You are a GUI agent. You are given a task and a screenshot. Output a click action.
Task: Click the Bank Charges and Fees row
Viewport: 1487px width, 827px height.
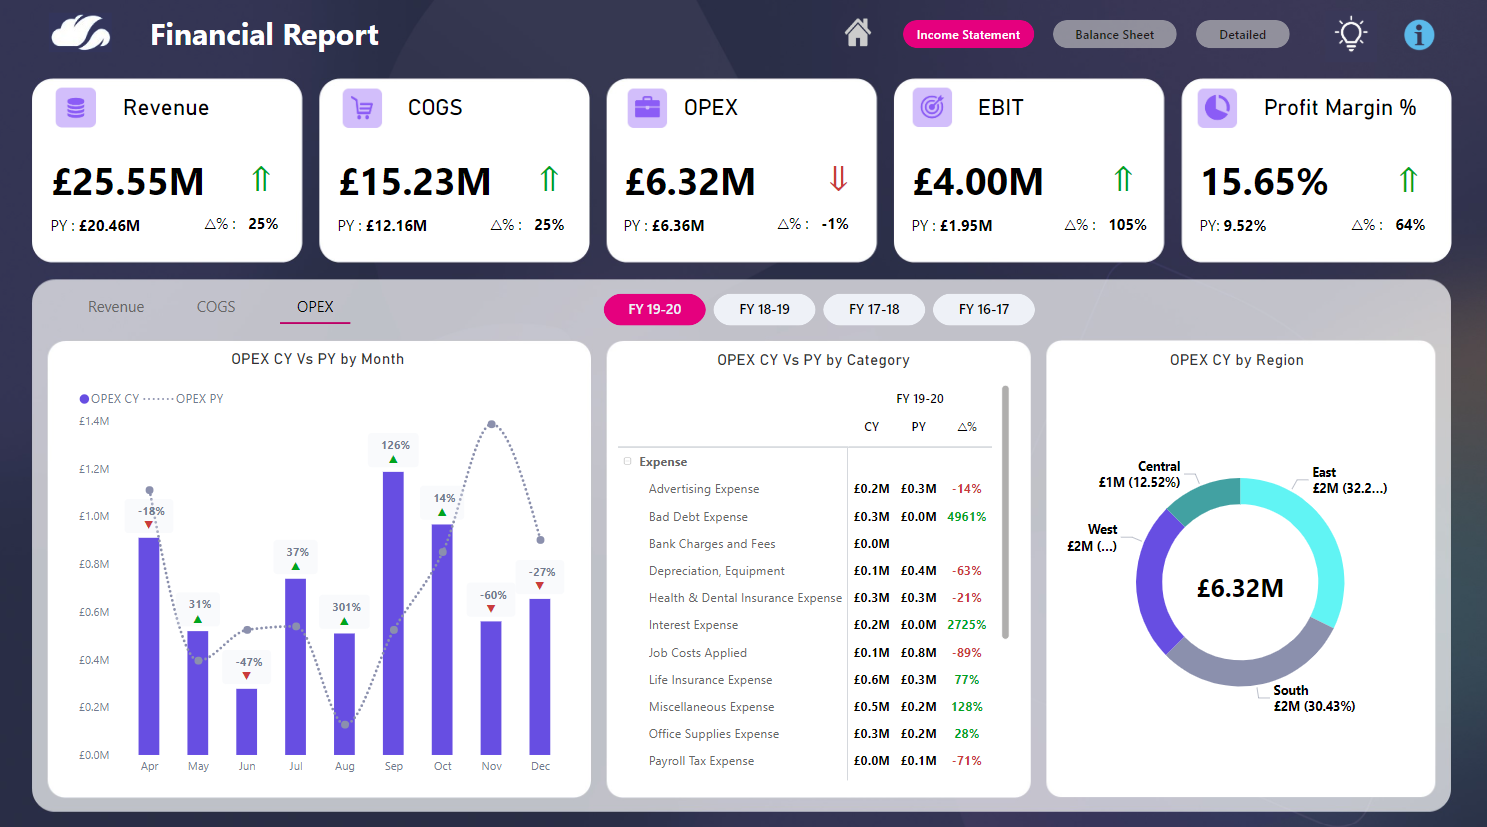click(x=806, y=544)
